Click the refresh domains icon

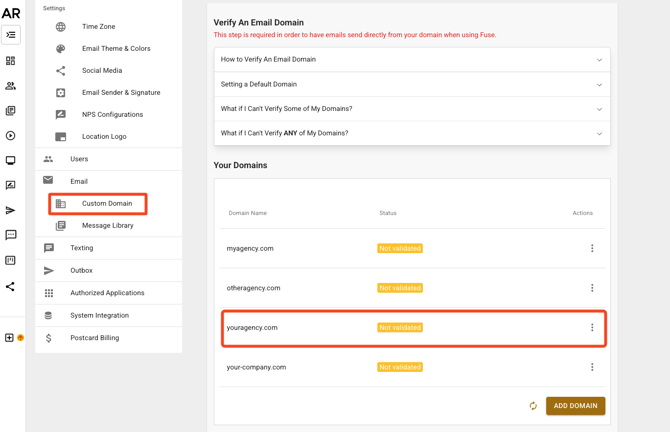point(533,406)
